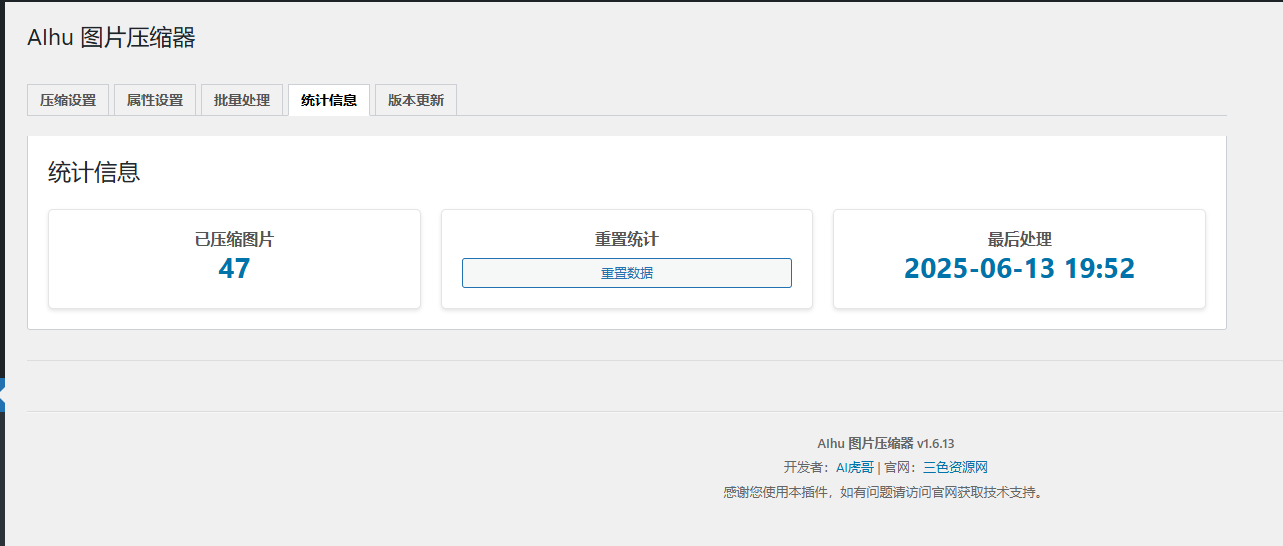Click the compressed image count 47
This screenshot has height=546, width=1283.
pyautogui.click(x=234, y=269)
